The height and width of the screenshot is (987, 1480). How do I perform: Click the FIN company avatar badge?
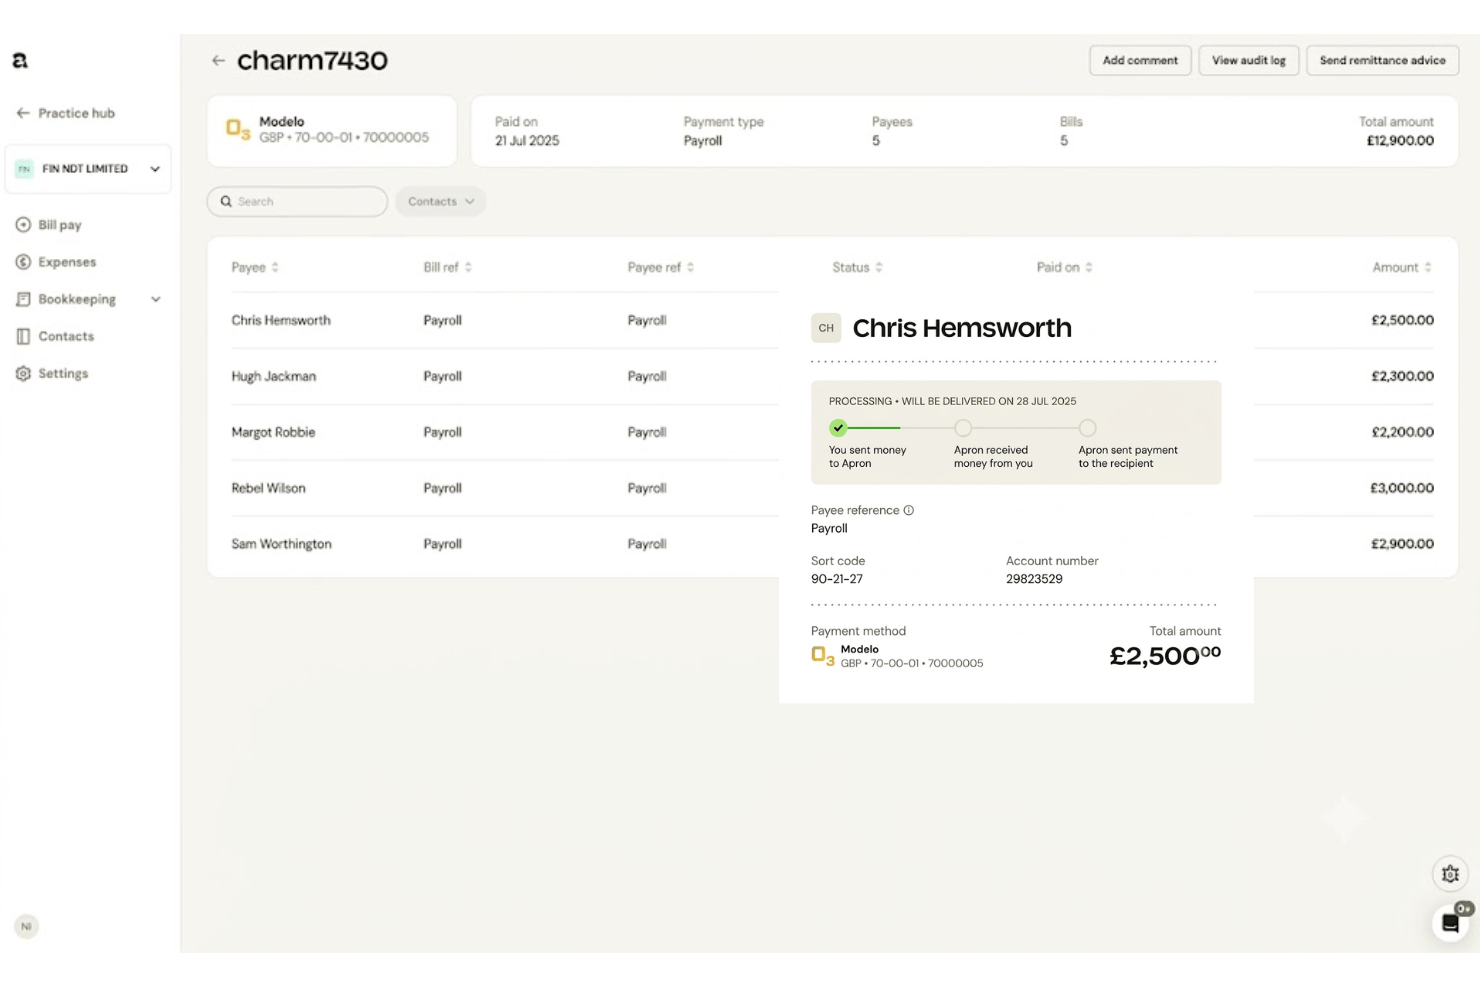tap(24, 169)
